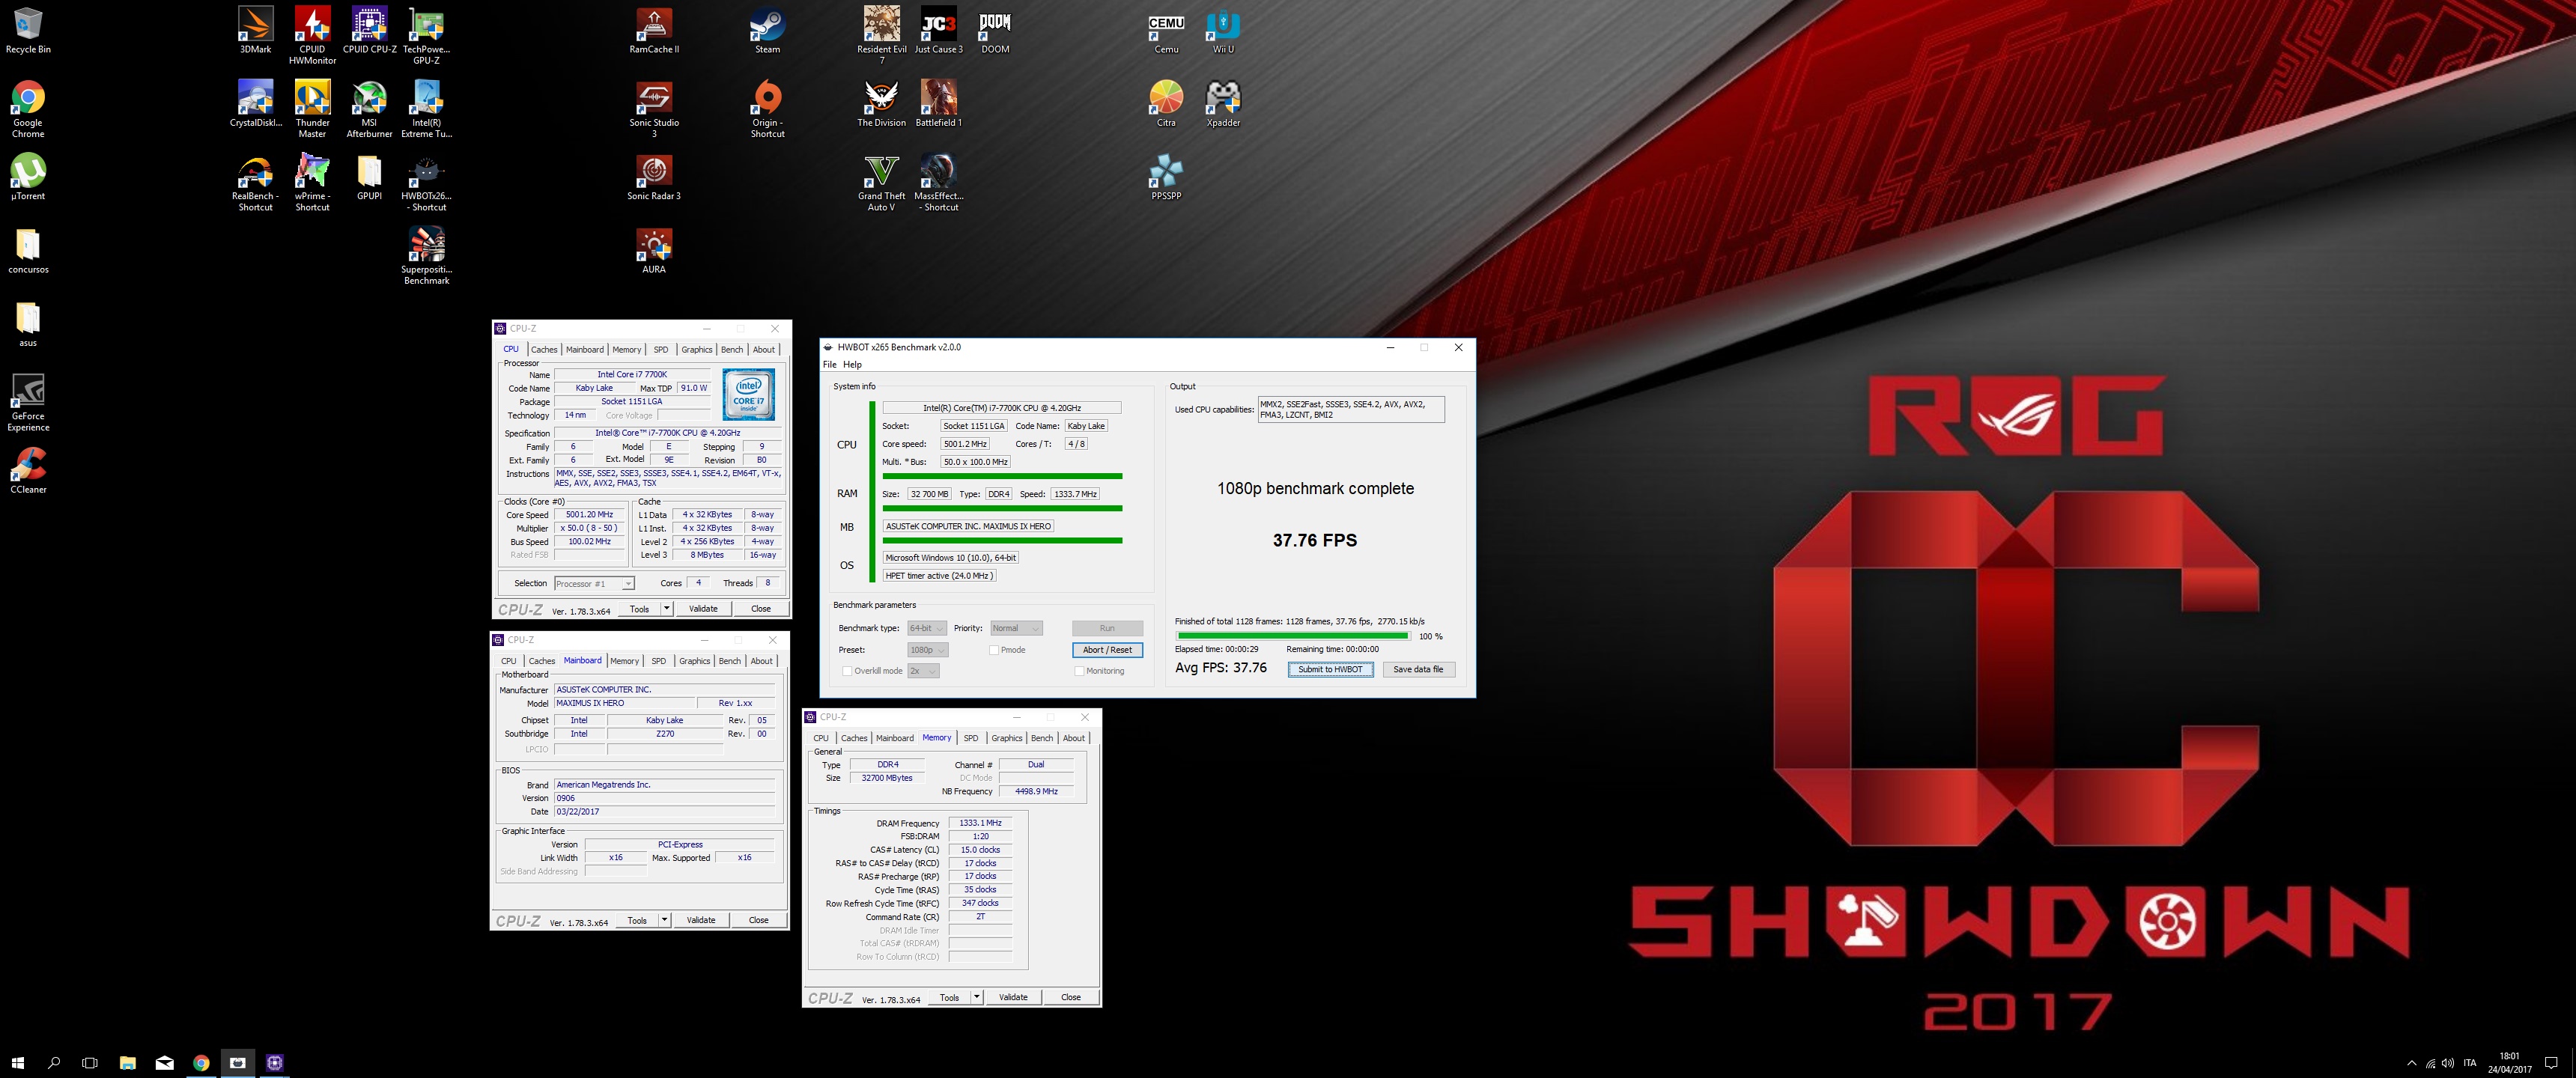Open TechPowerUp GPU-Z desktop icon

(426, 35)
